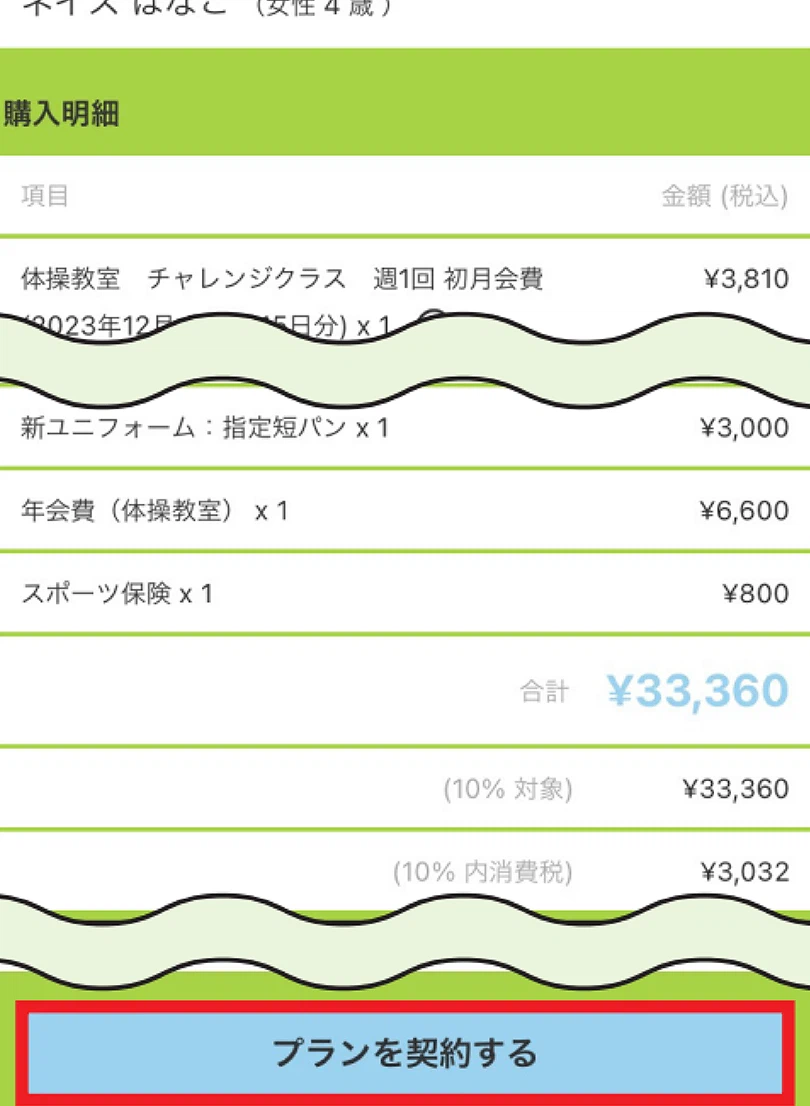
Task: Click the ¥3,000 uniform price
Action: coord(744,428)
